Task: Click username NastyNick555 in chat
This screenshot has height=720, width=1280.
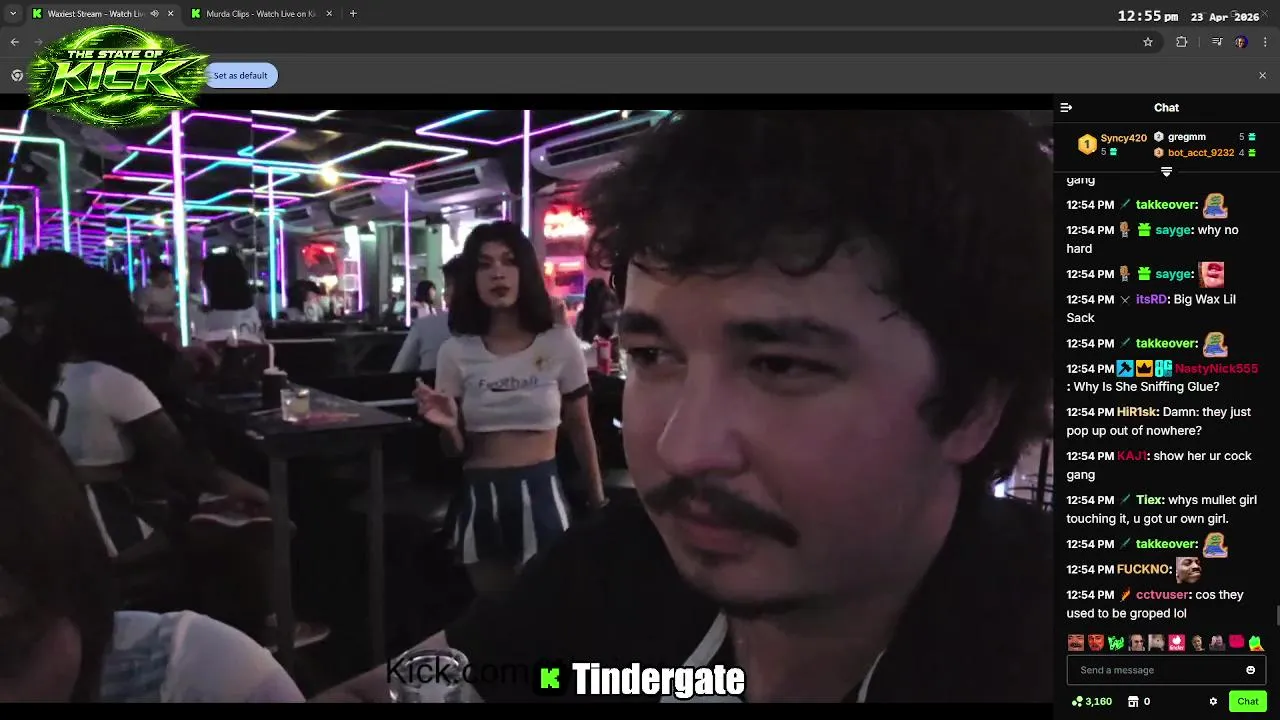Action: [1216, 368]
